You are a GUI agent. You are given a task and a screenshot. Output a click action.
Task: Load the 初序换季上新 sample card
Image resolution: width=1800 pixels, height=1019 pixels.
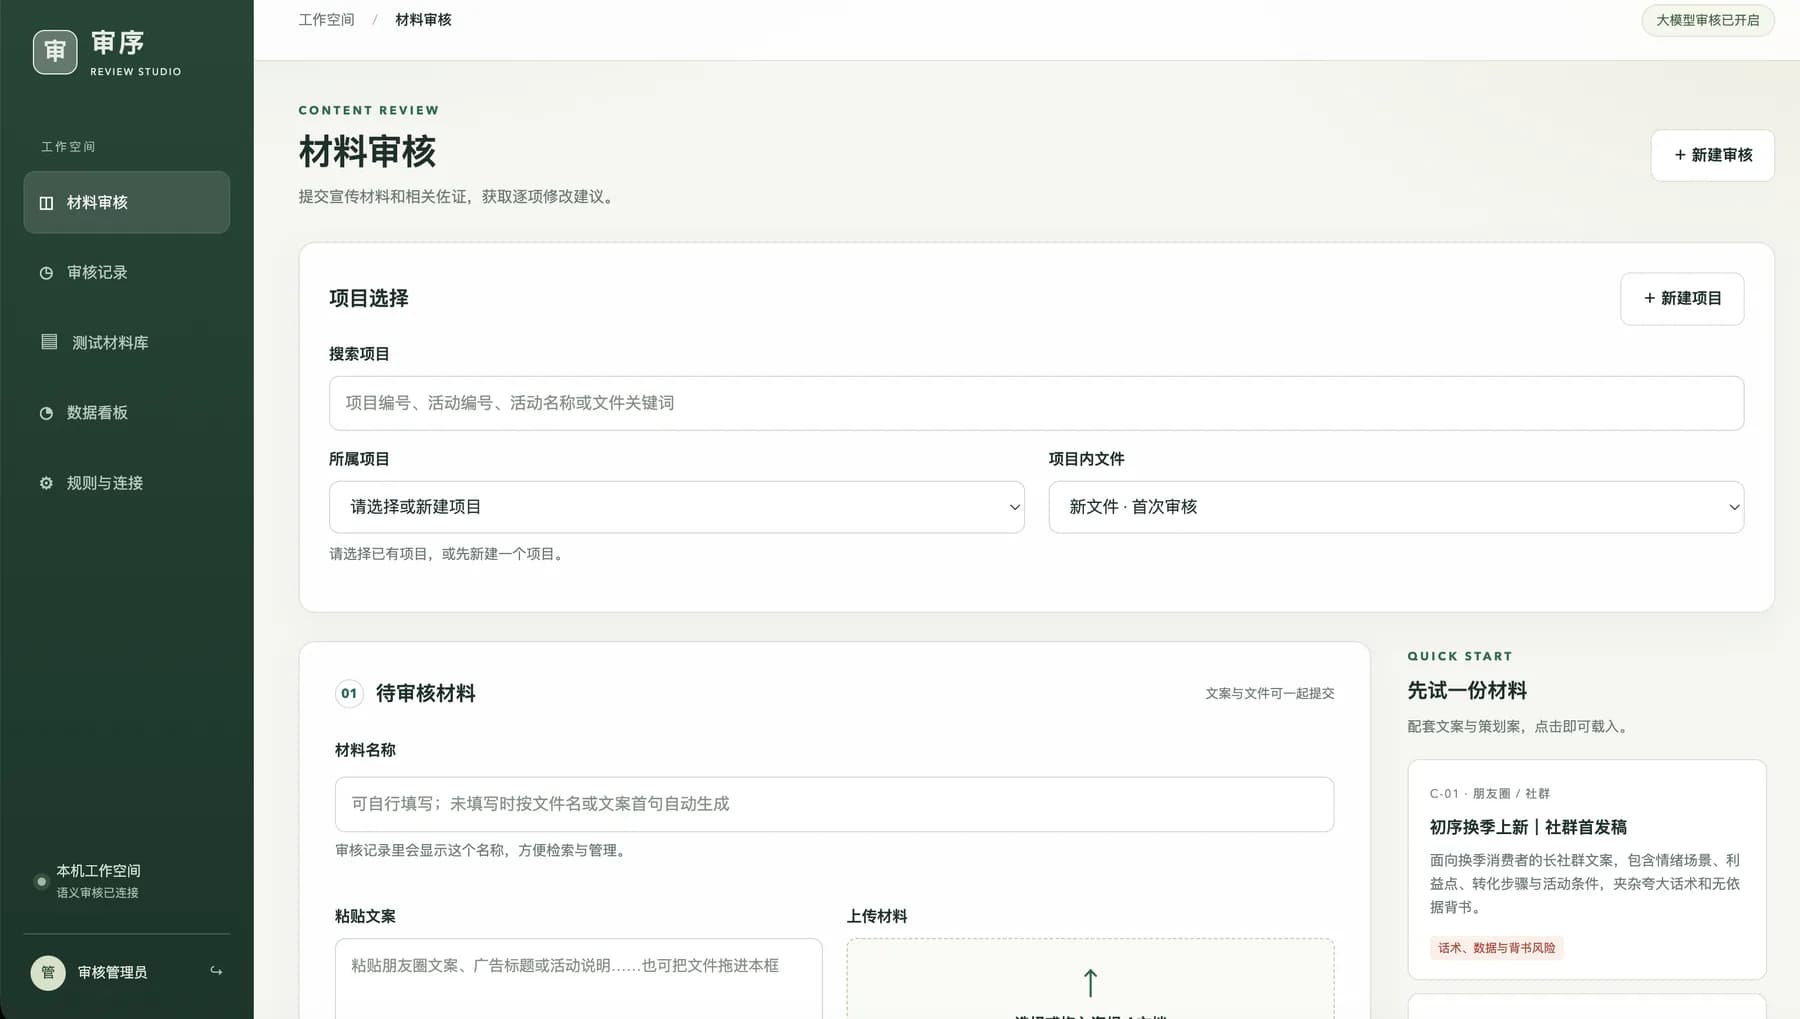1587,869
